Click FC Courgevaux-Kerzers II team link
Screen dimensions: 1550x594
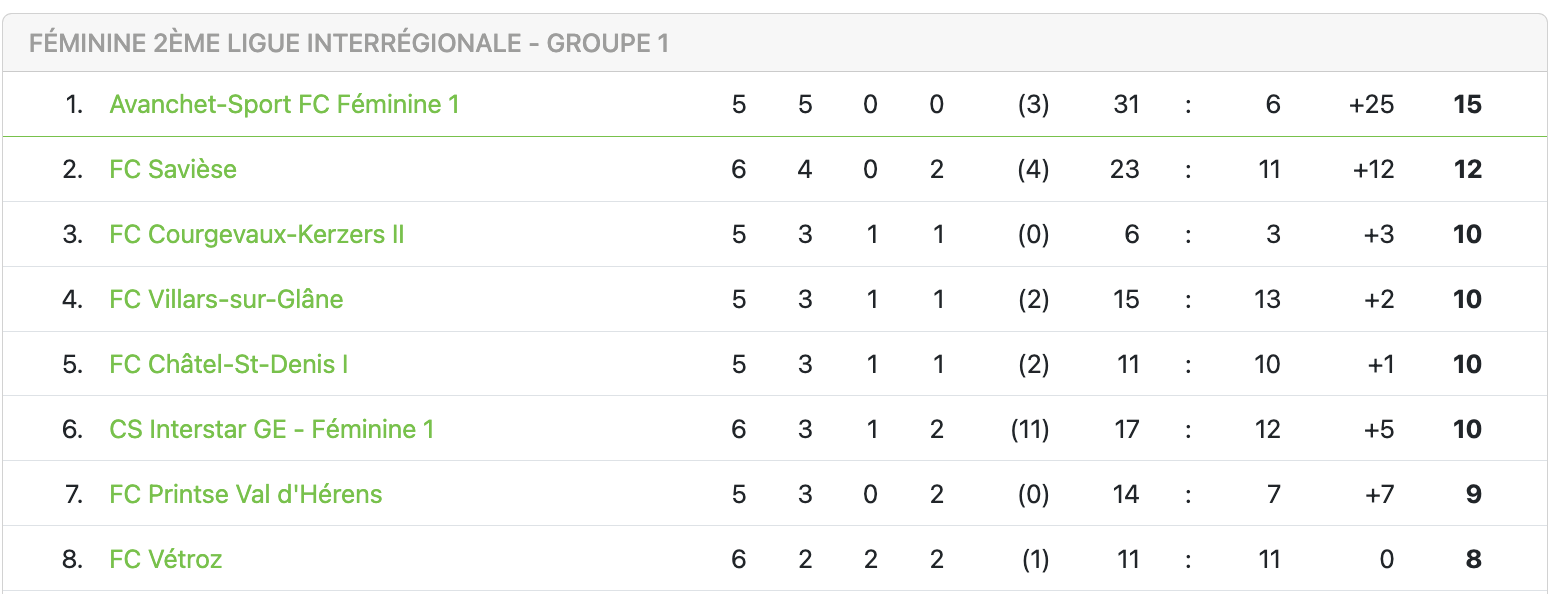point(257,234)
